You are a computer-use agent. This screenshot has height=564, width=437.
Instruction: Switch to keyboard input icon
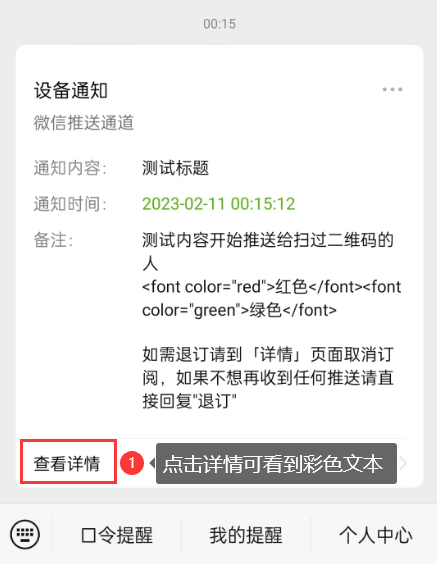click(x=25, y=535)
